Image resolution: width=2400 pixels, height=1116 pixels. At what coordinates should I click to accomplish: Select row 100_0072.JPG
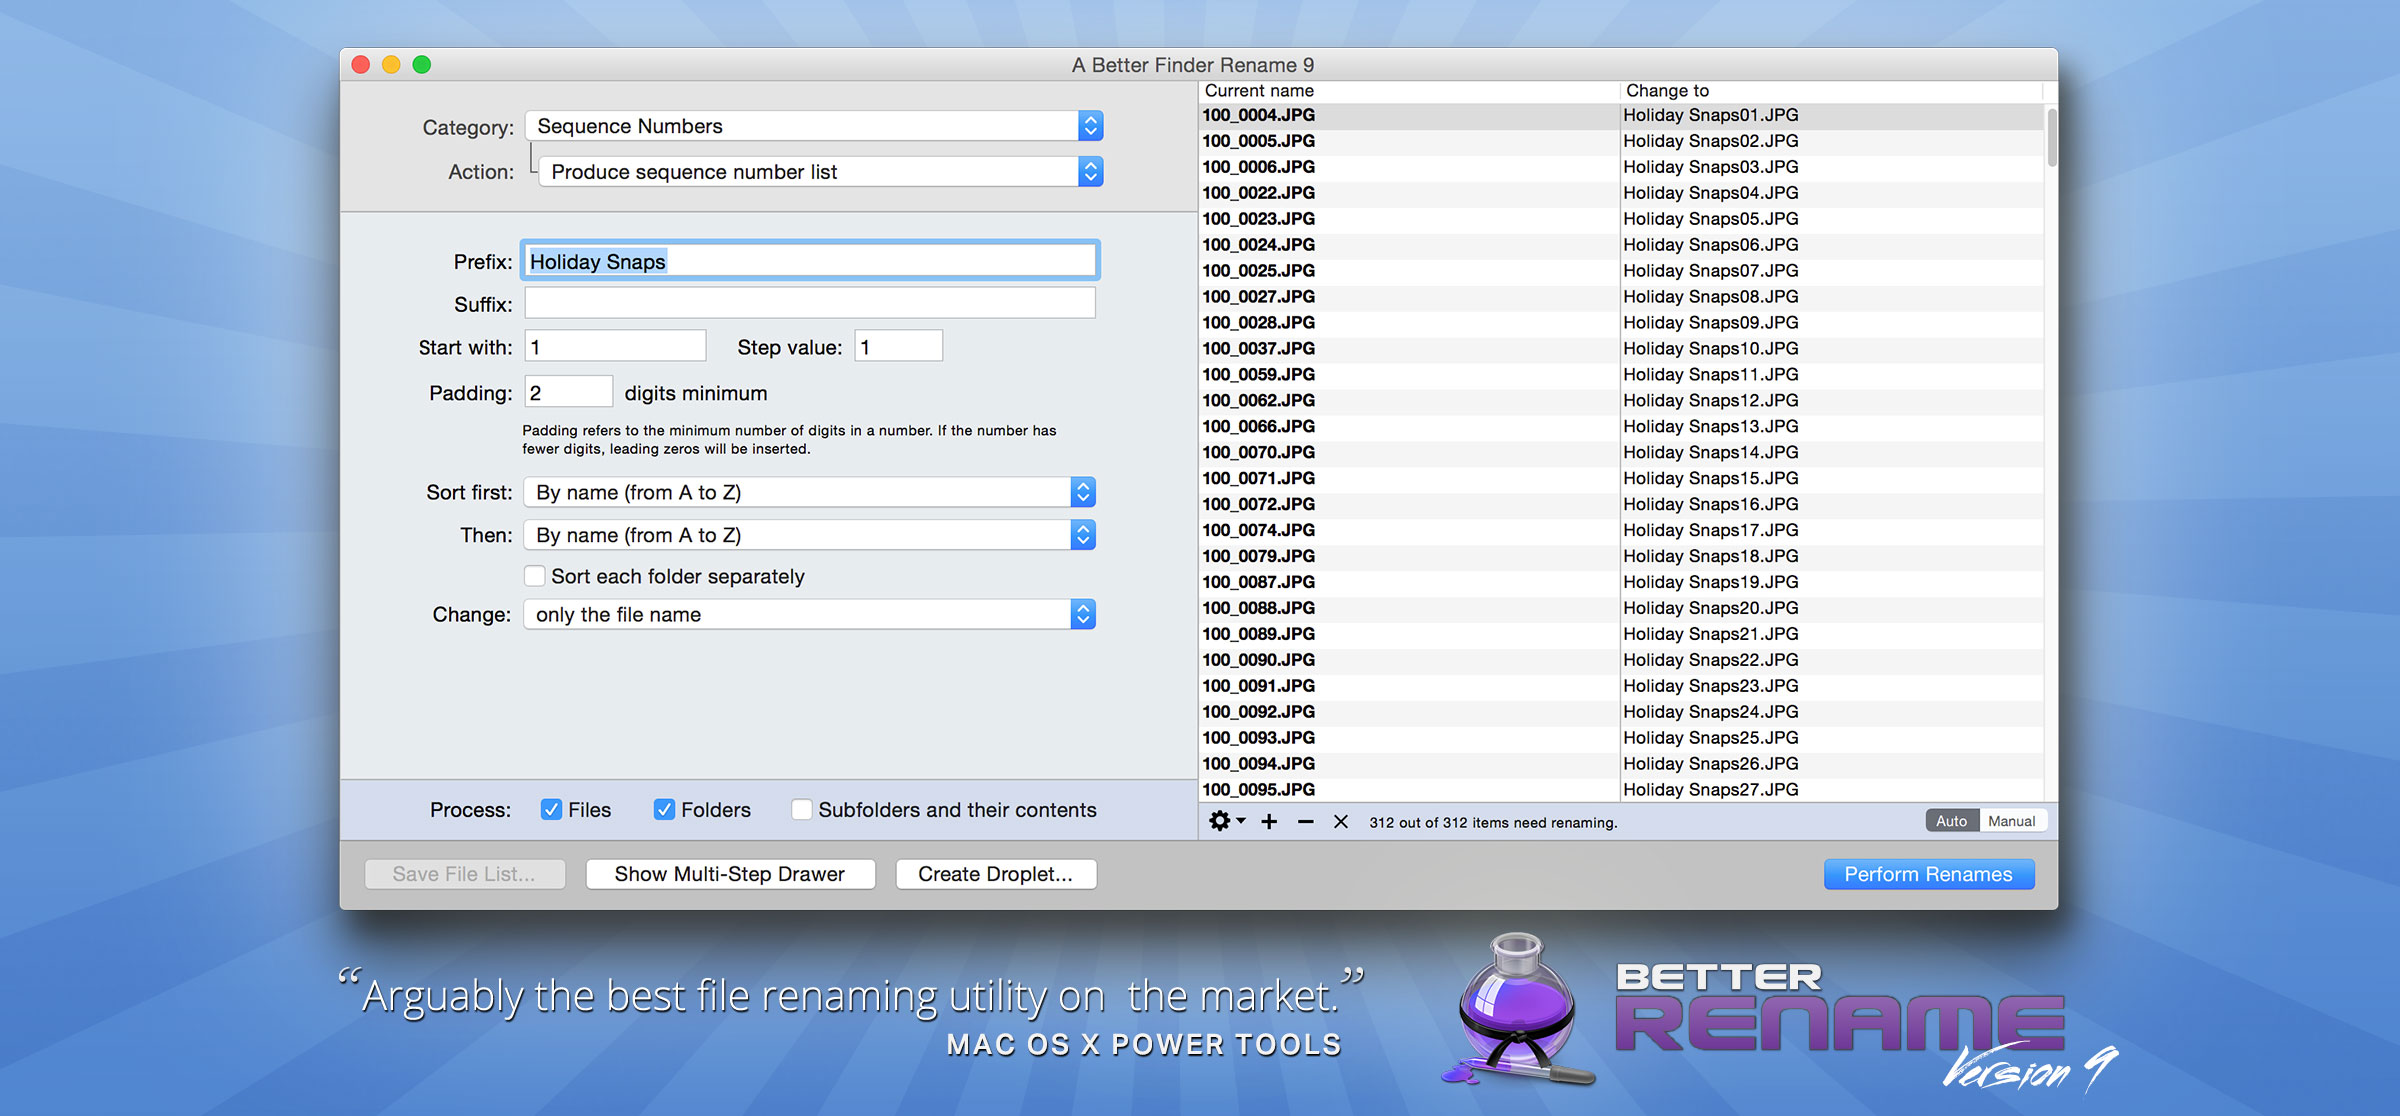point(1622,505)
